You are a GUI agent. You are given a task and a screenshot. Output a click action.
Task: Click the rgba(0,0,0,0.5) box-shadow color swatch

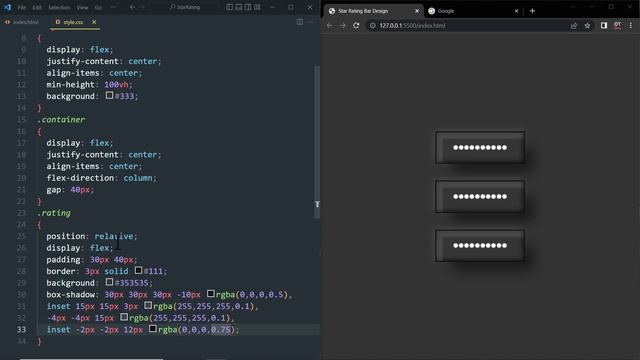(211, 294)
